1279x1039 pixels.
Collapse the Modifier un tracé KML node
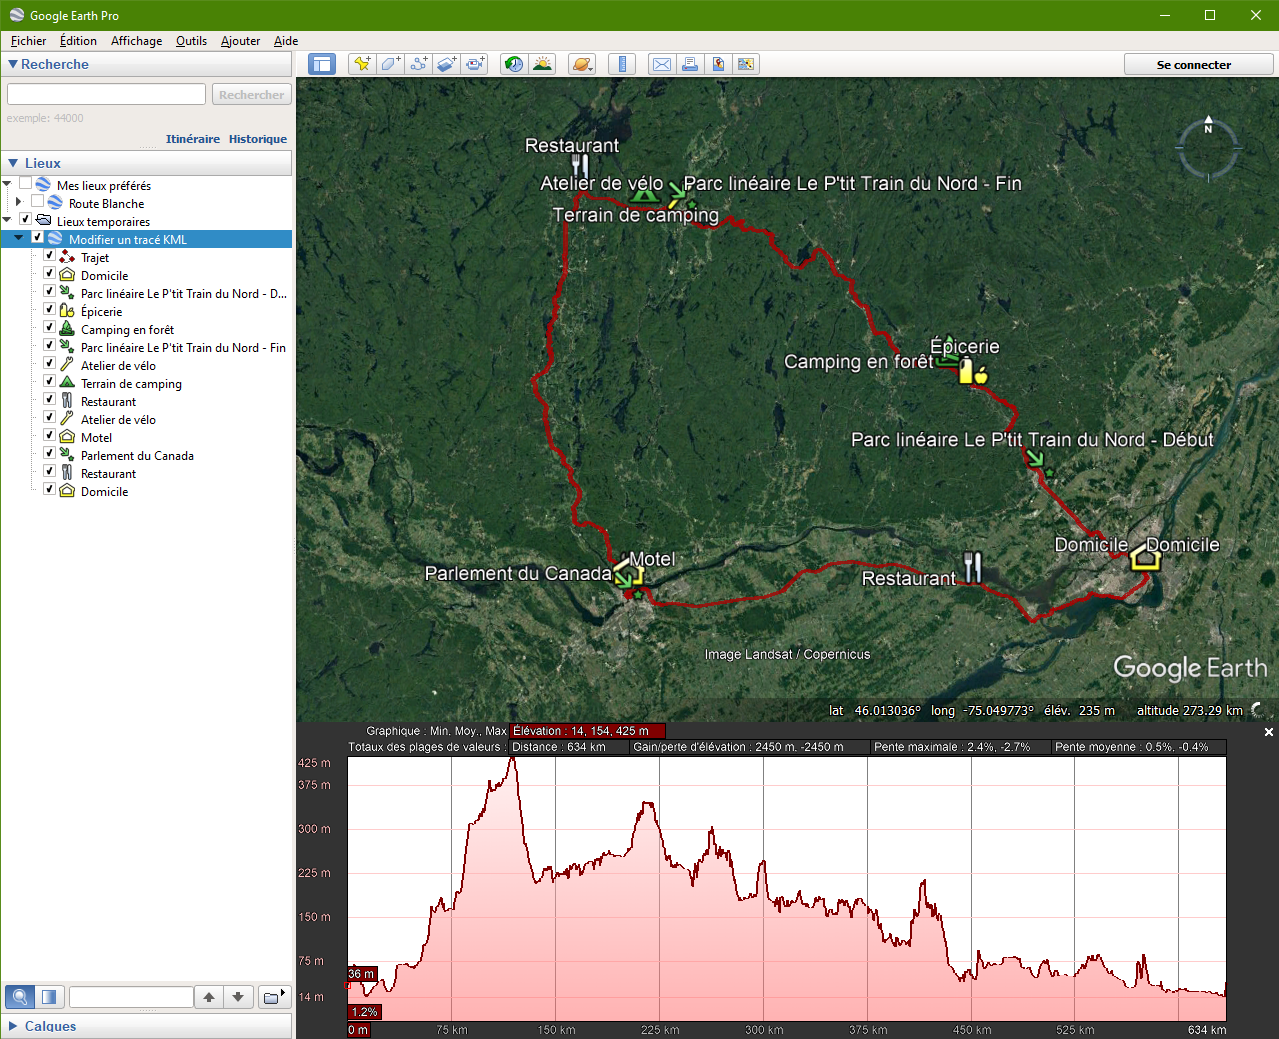[19, 238]
